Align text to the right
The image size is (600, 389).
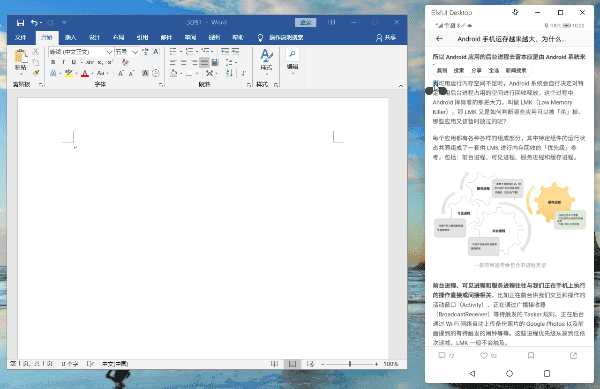coord(194,62)
